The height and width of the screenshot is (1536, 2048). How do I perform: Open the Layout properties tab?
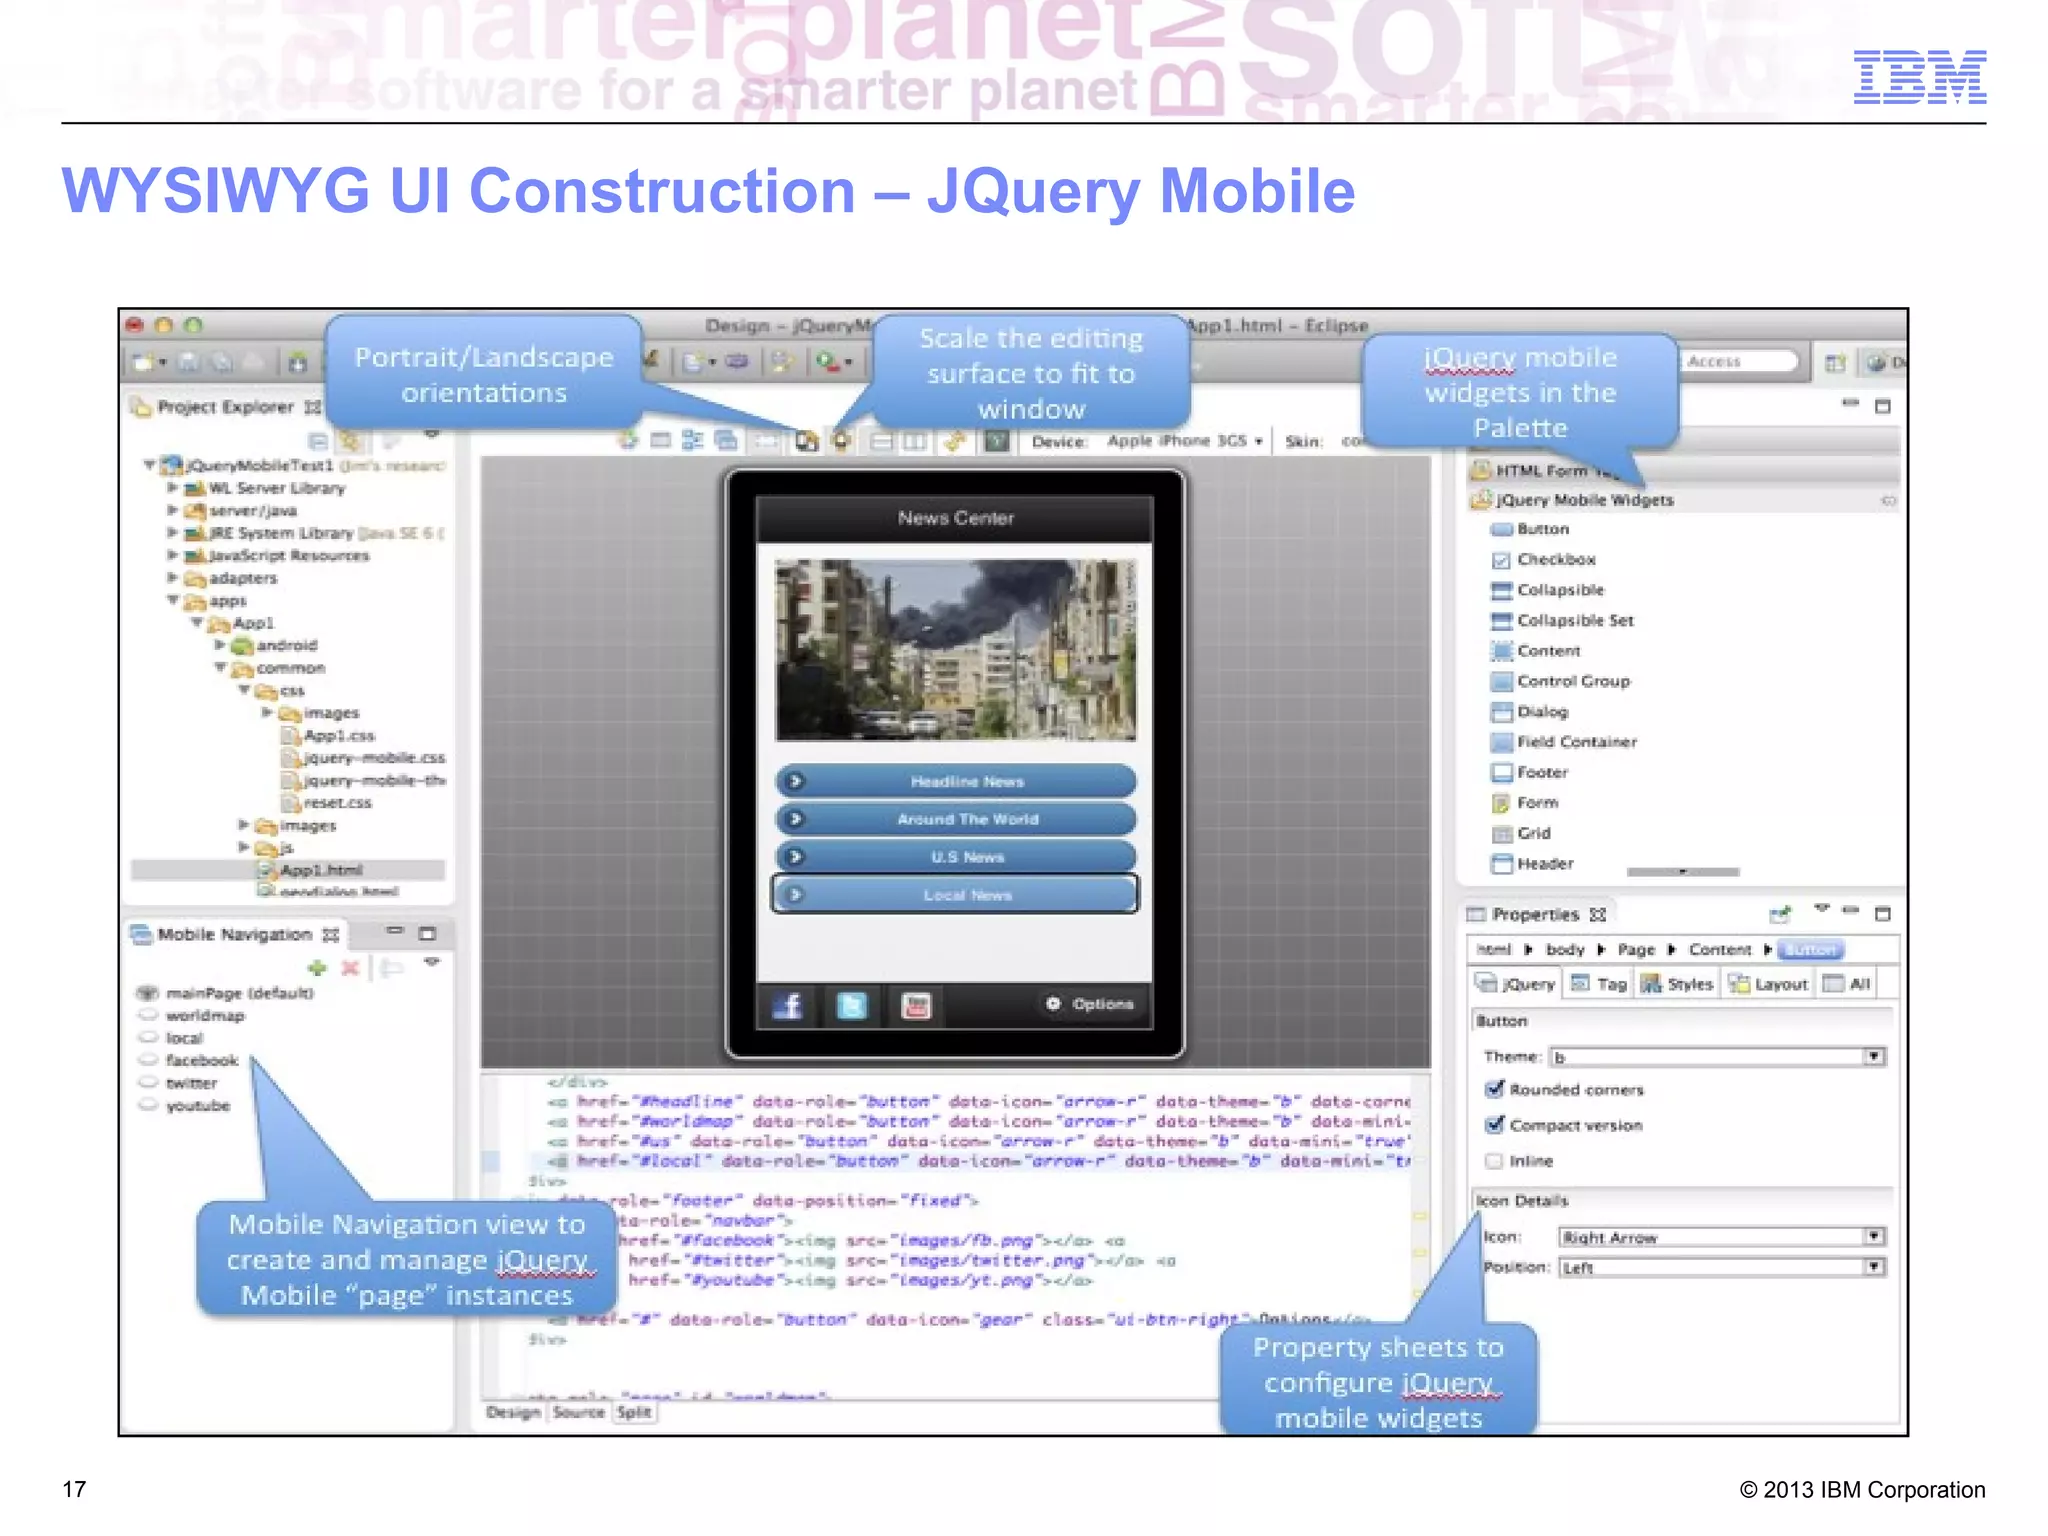click(x=1768, y=984)
